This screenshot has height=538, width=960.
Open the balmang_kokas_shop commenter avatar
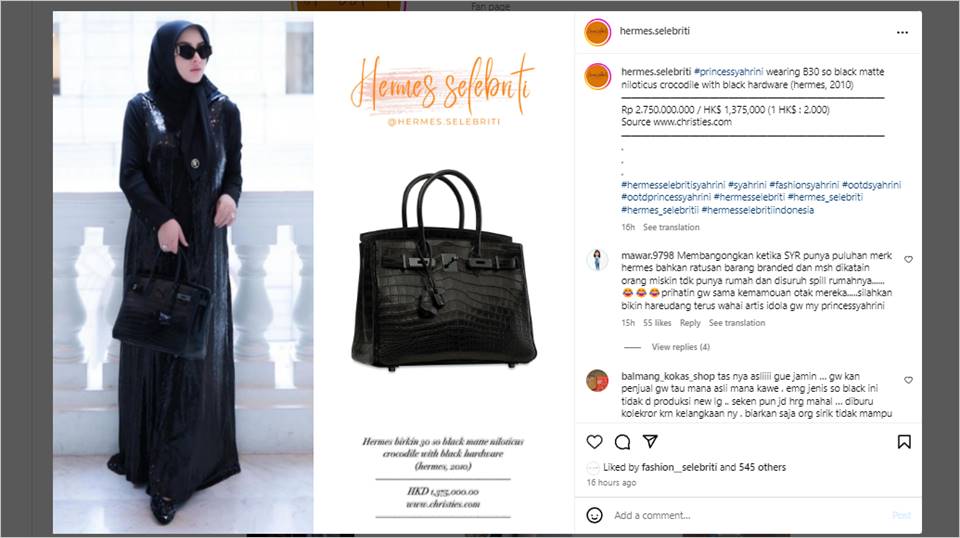pyautogui.click(x=597, y=380)
